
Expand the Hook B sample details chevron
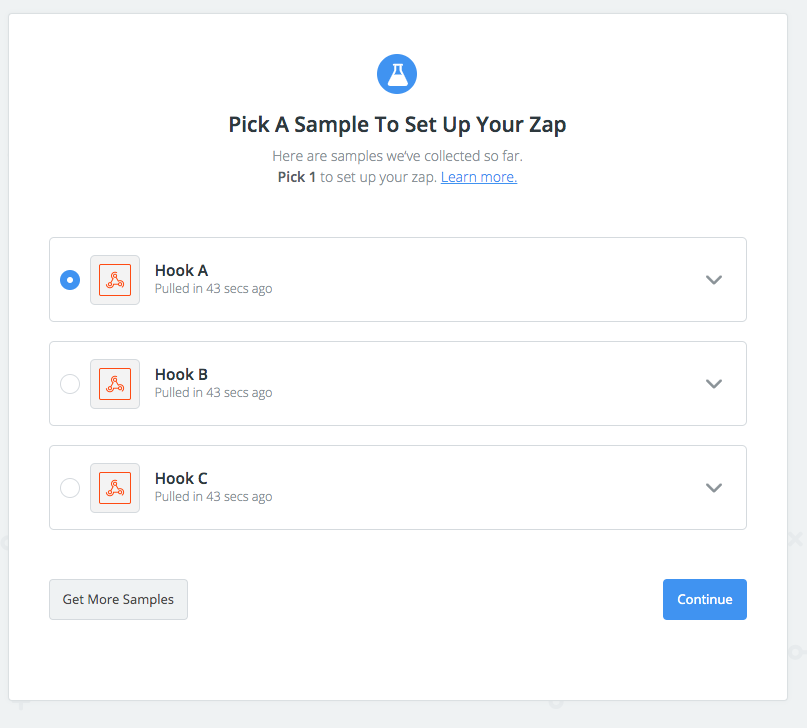pos(714,384)
